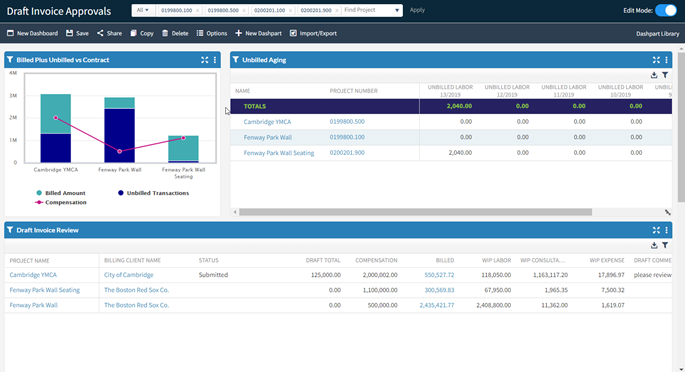685x372 pixels.
Task: Click project number 0199800.500 link
Action: click(x=347, y=121)
